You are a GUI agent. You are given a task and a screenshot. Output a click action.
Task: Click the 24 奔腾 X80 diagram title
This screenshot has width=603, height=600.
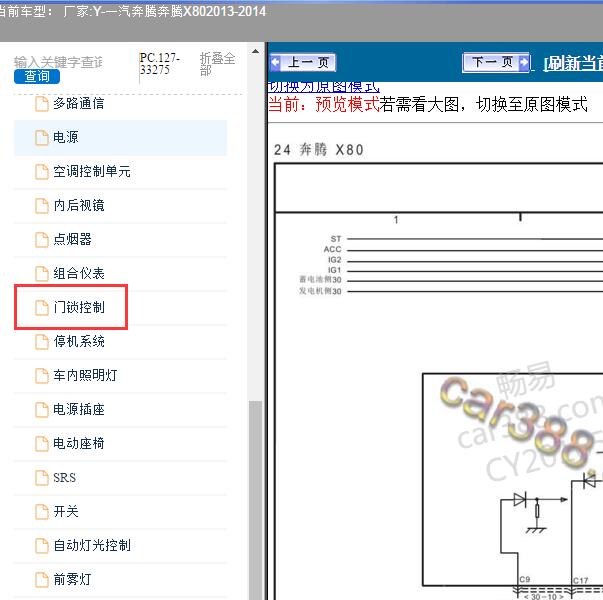(x=318, y=150)
